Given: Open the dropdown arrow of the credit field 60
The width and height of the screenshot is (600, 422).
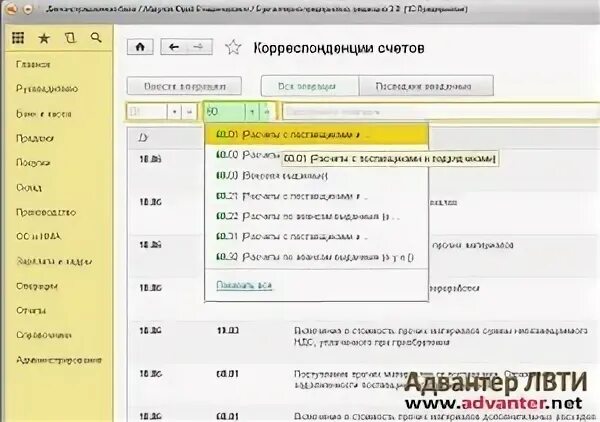Looking at the screenshot, I should pyautogui.click(x=252, y=112).
